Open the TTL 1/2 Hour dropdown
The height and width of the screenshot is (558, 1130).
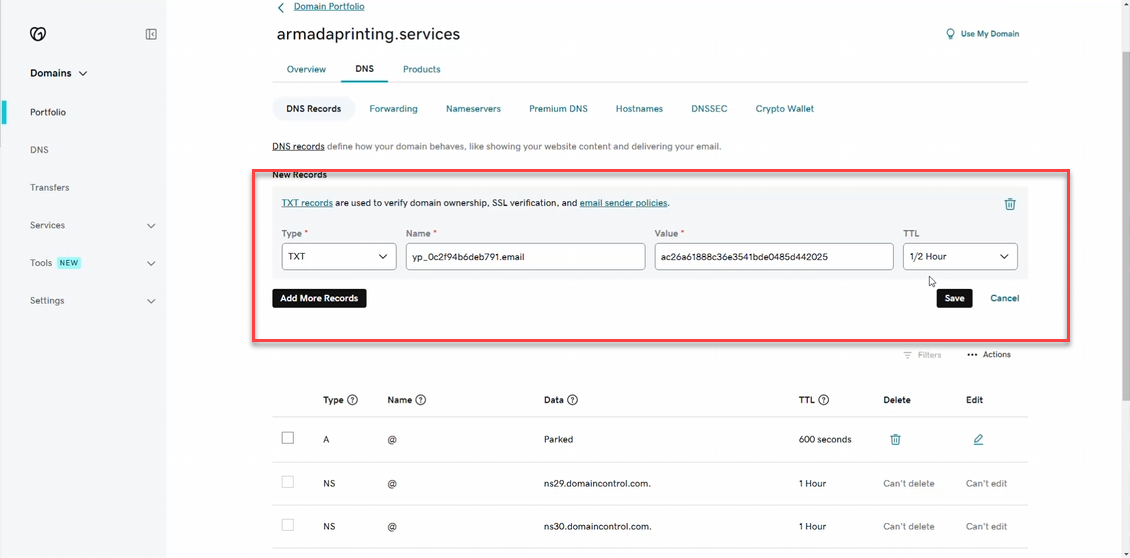coord(960,257)
